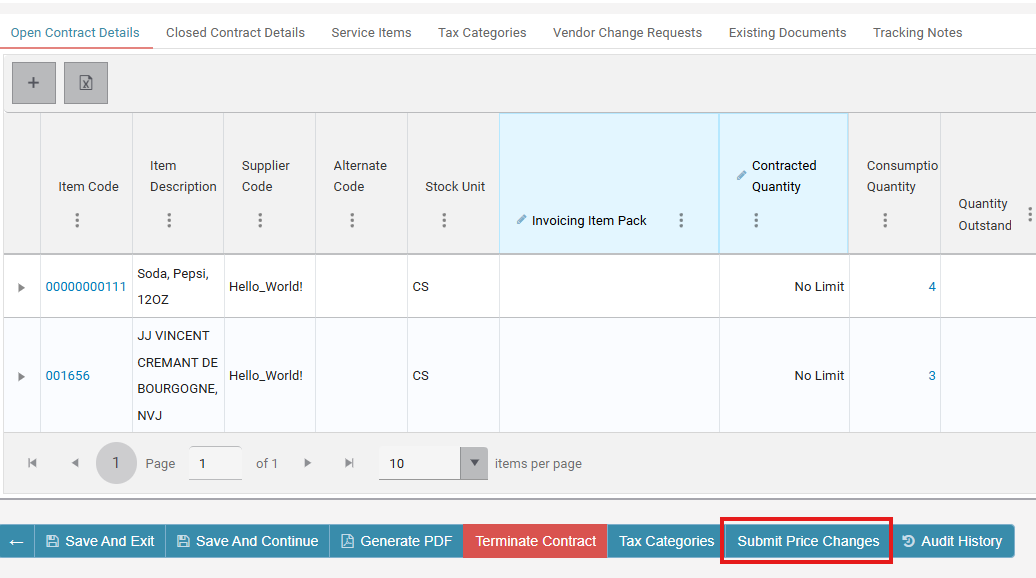Open items per page dropdown
The width and height of the screenshot is (1036, 578).
pos(474,463)
